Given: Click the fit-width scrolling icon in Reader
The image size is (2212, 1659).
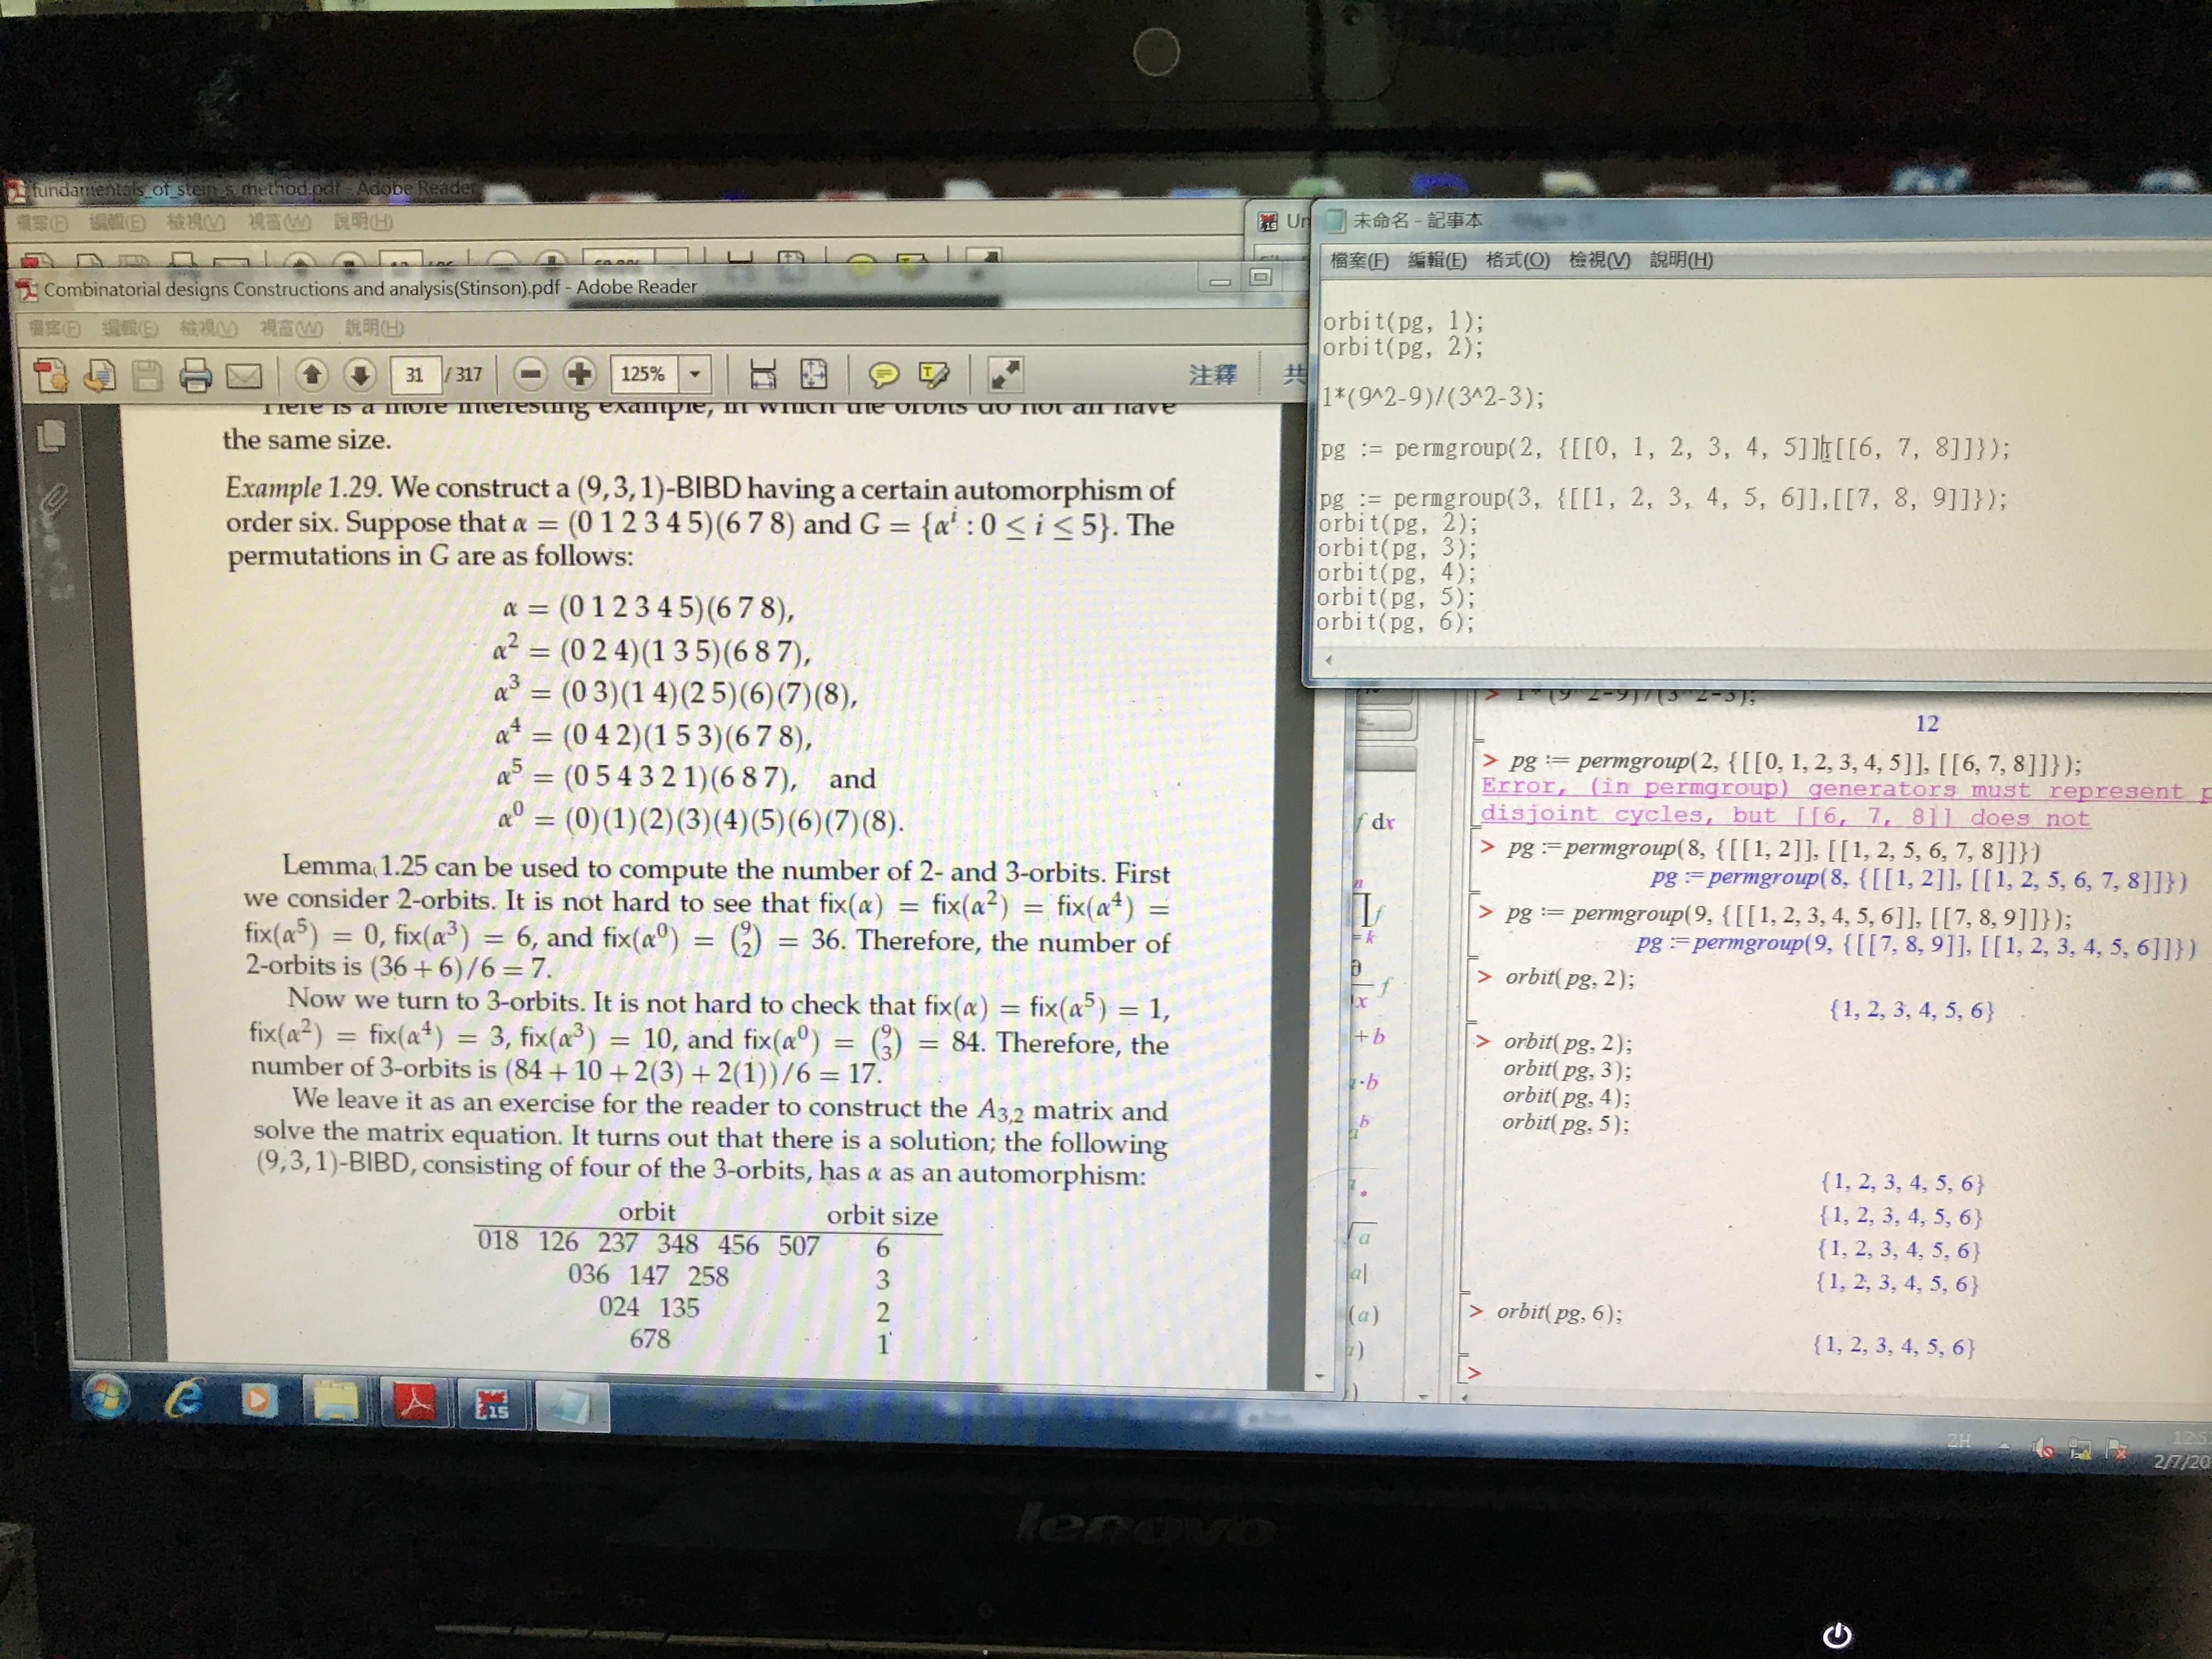Looking at the screenshot, I should click(763, 374).
